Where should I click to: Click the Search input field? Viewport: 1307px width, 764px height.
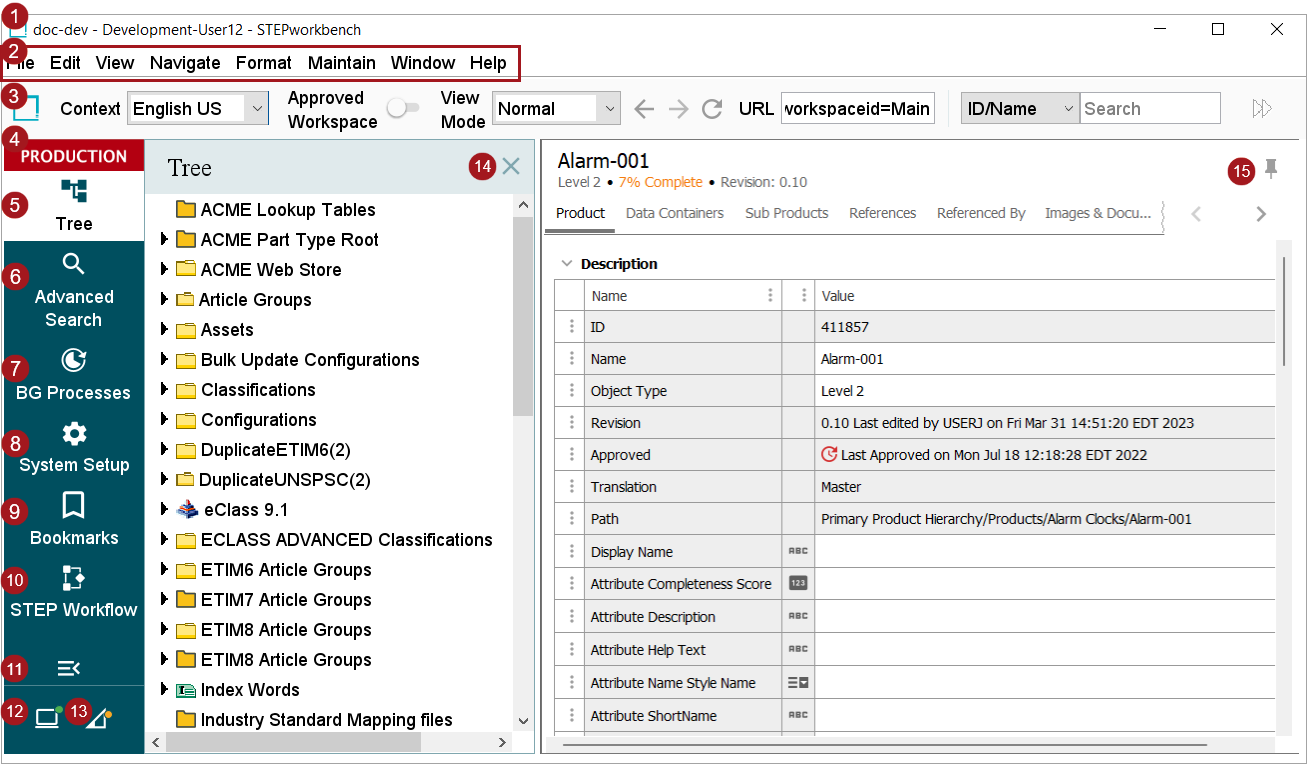[x=1149, y=109]
